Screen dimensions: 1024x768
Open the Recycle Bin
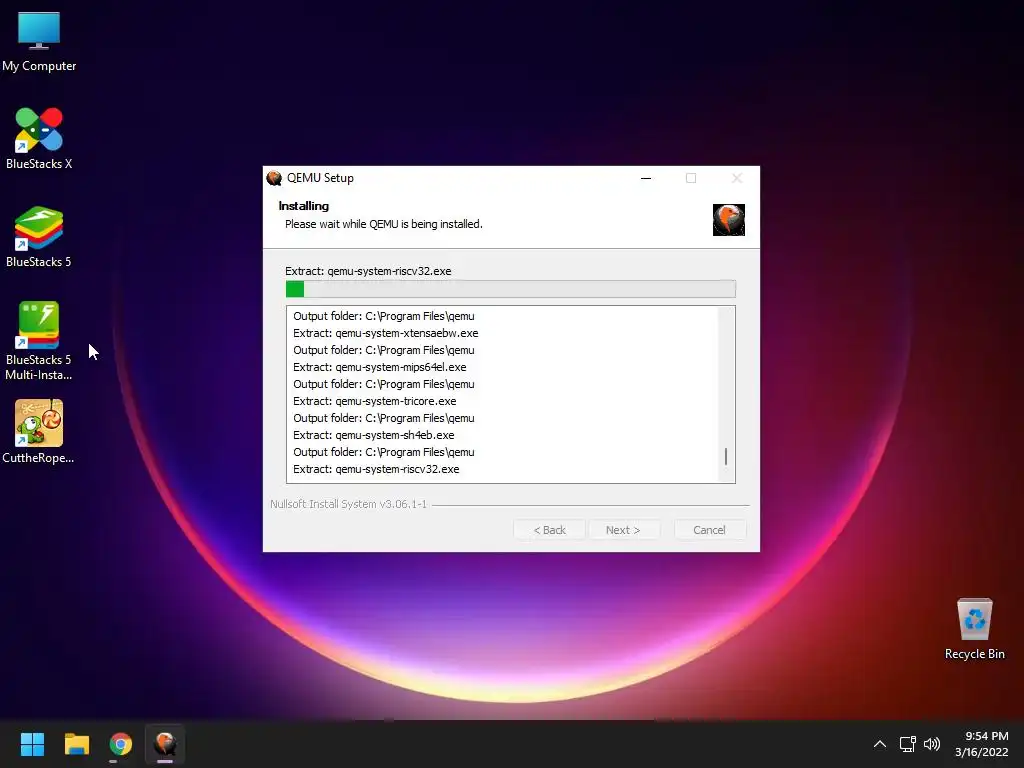click(974, 628)
